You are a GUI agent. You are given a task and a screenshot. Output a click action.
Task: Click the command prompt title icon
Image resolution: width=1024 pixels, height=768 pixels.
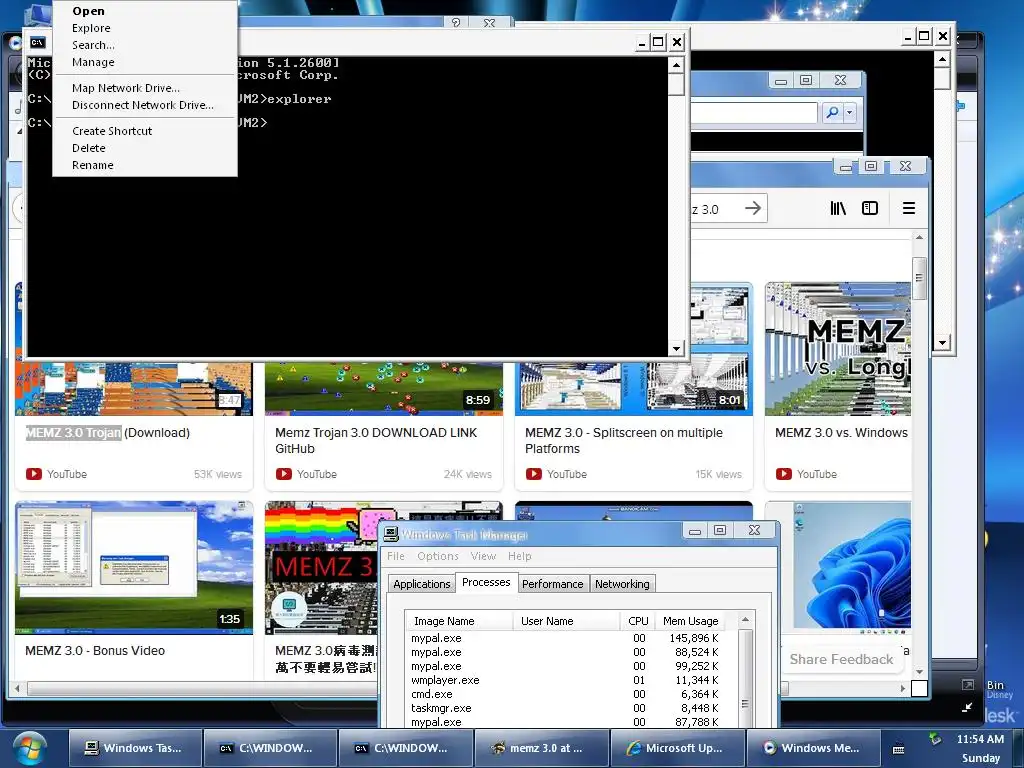pos(38,42)
